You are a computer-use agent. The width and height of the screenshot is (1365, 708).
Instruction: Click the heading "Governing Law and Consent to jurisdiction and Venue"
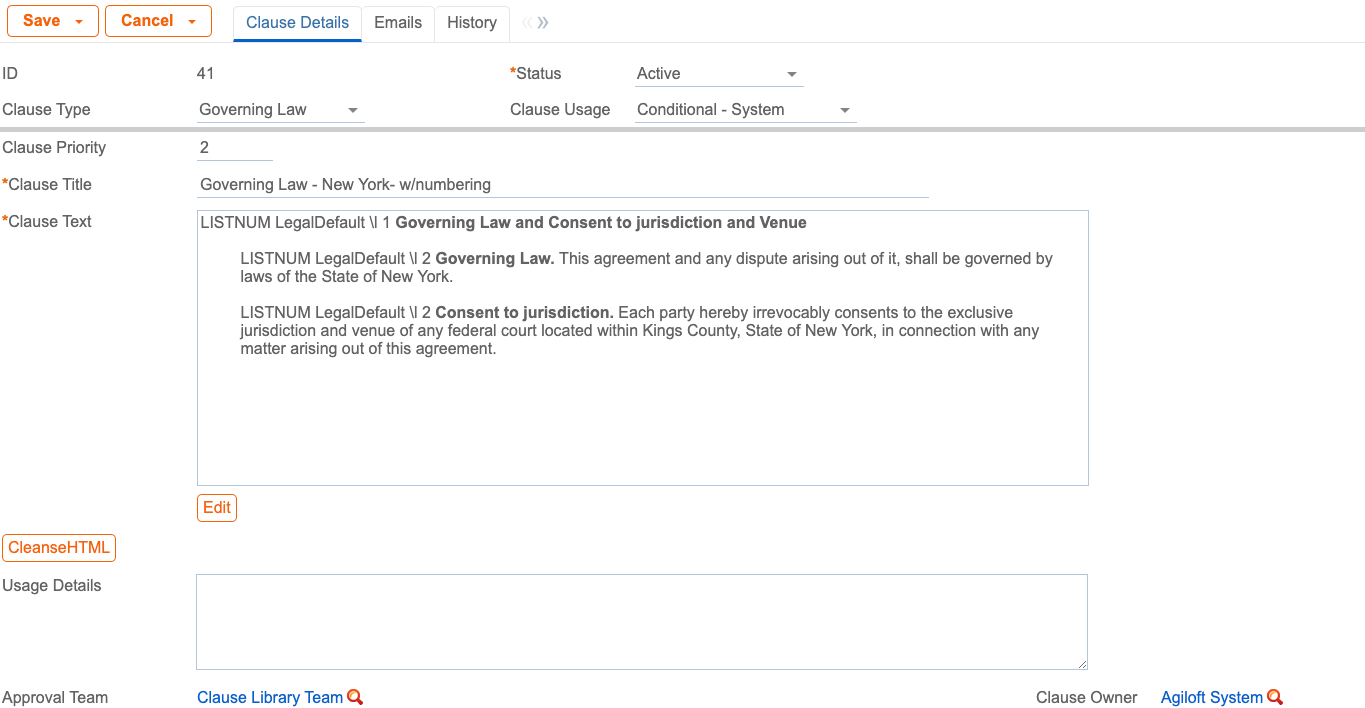[x=601, y=223]
